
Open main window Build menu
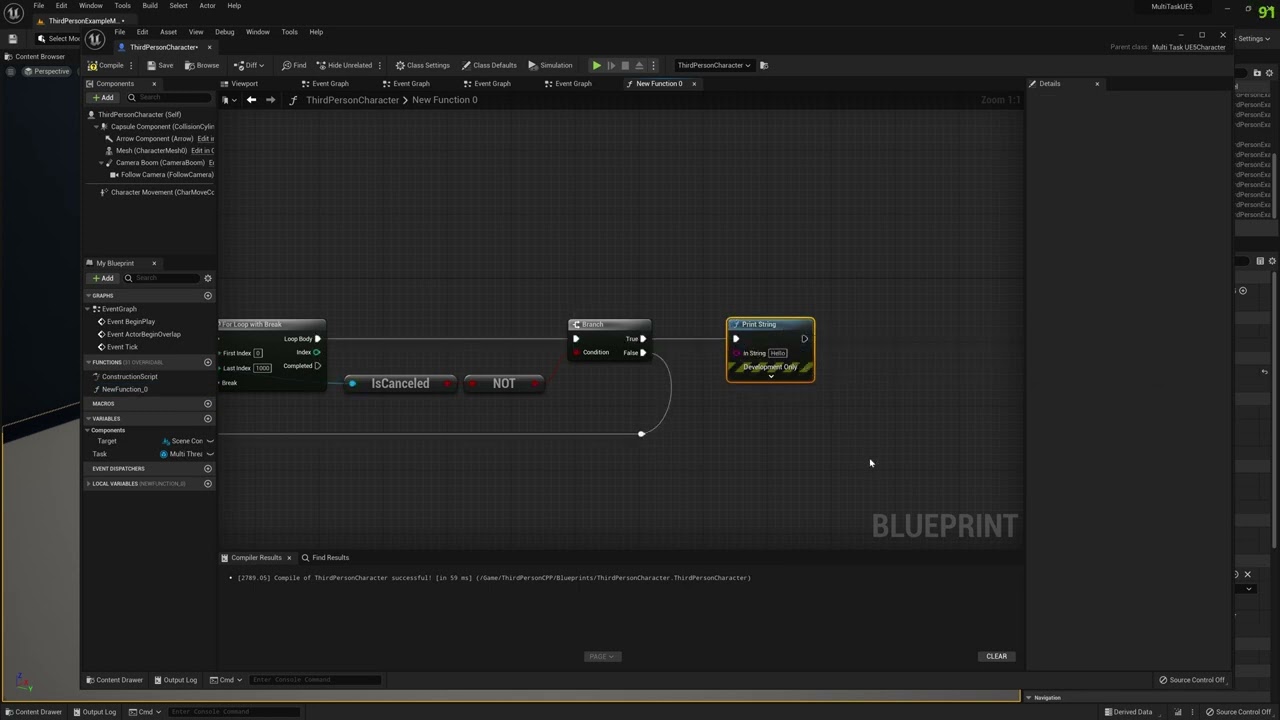point(150,5)
